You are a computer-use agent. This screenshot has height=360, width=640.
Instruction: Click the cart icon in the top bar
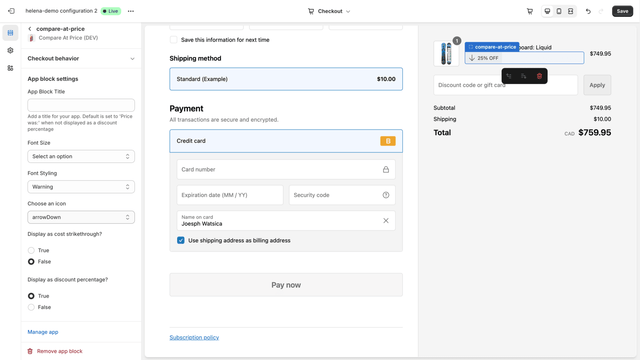(530, 11)
